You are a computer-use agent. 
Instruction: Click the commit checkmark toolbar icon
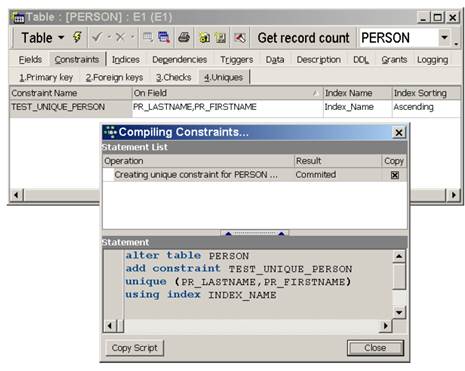click(x=97, y=37)
